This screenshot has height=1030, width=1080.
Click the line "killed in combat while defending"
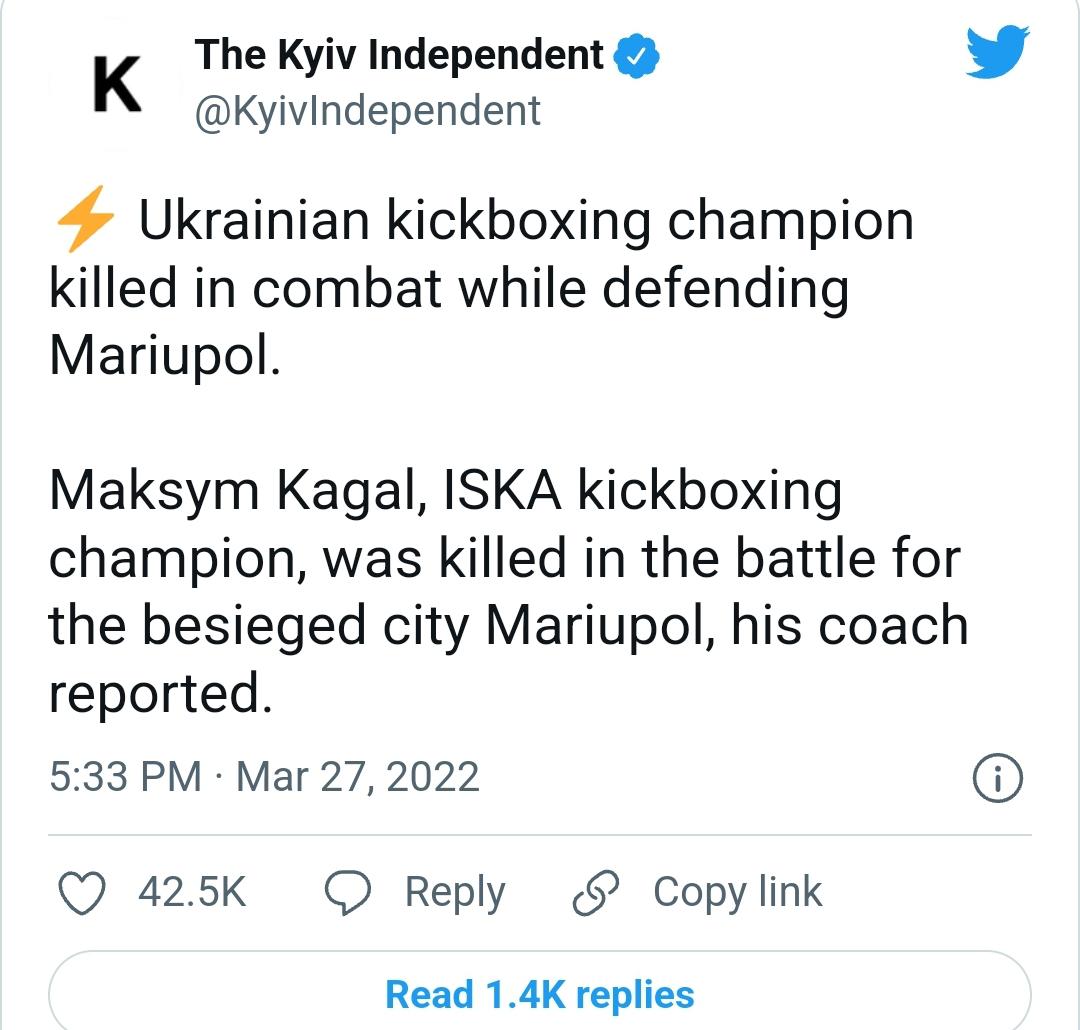pyautogui.click(x=449, y=288)
